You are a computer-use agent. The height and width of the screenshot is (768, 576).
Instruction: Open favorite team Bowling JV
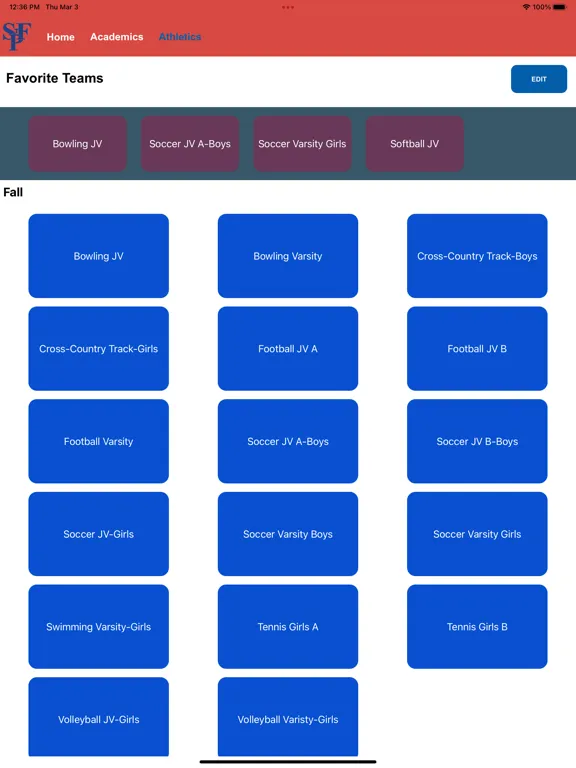tap(77, 144)
